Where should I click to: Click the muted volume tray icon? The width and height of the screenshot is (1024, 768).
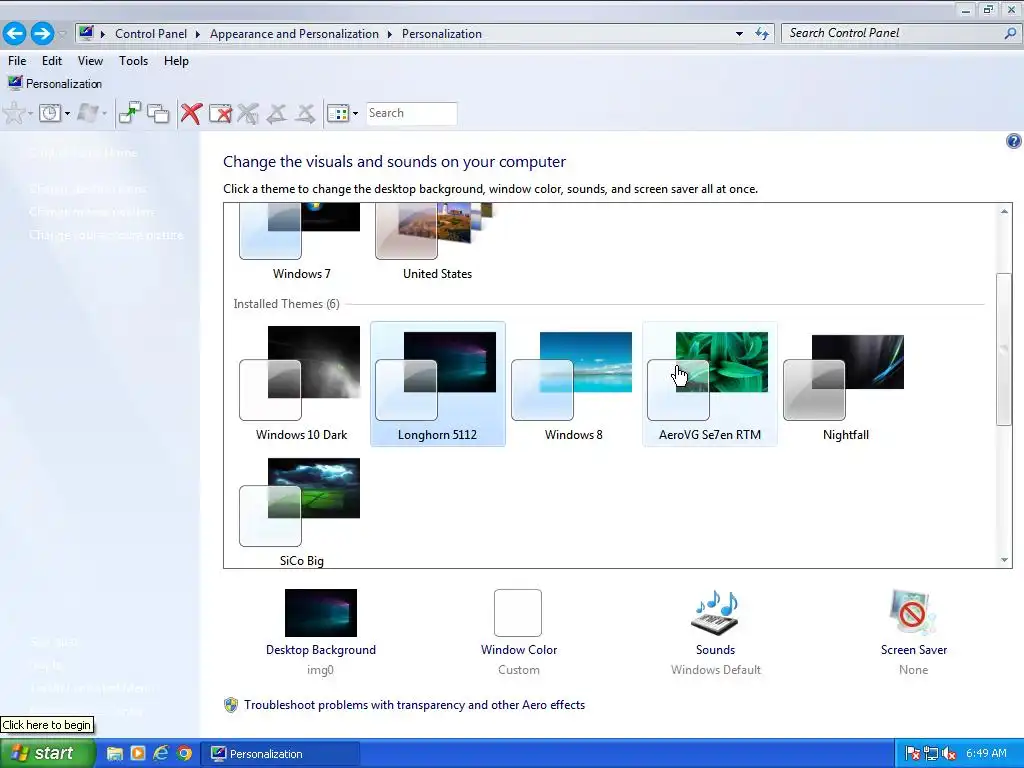pos(949,754)
